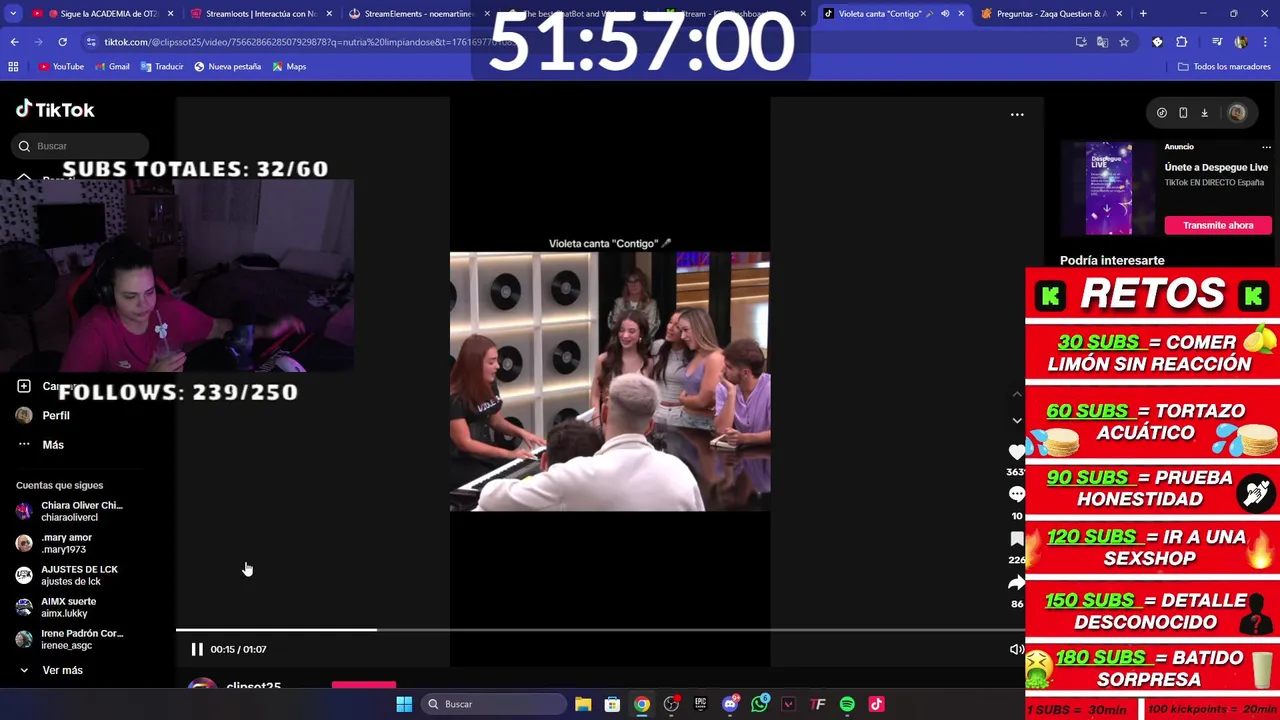The image size is (1280, 720).
Task: Click the phone app icon in top bar
Action: tap(1183, 113)
